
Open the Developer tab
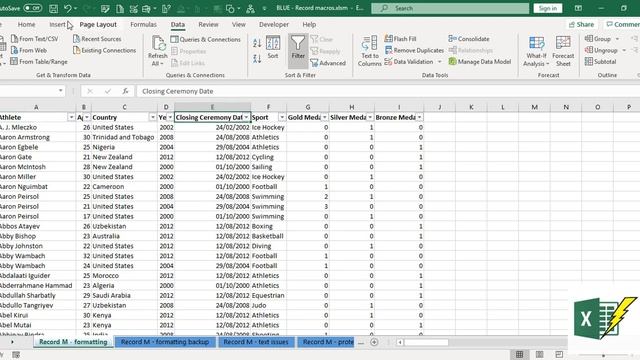point(274,24)
